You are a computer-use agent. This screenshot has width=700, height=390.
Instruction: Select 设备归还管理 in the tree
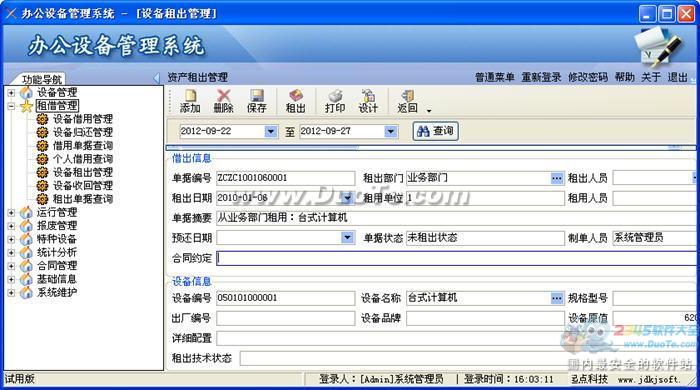(x=83, y=133)
